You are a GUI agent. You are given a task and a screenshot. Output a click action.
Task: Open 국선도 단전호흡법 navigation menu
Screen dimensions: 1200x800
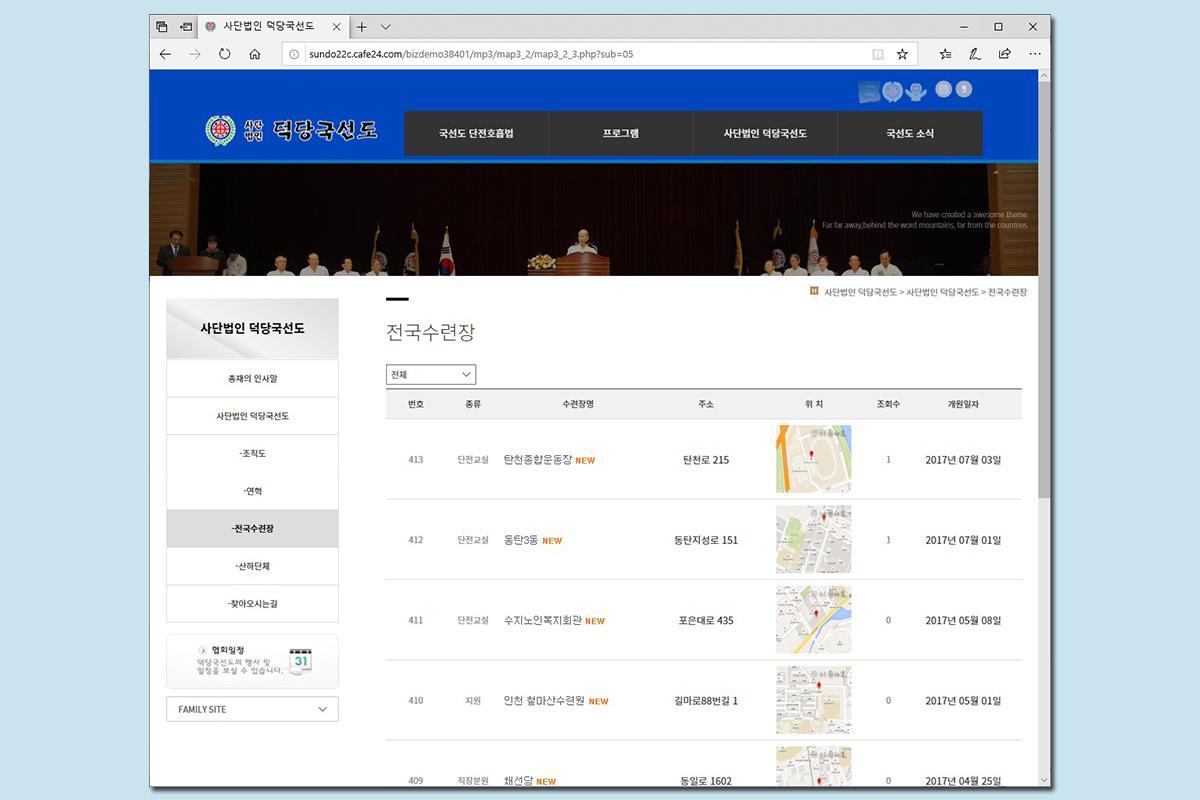pyautogui.click(x=476, y=133)
